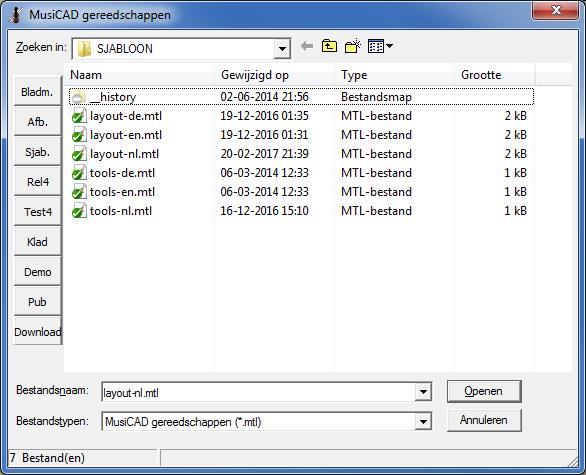
Task: Expand the Zoeken in folder dropdown
Action: coord(282,49)
